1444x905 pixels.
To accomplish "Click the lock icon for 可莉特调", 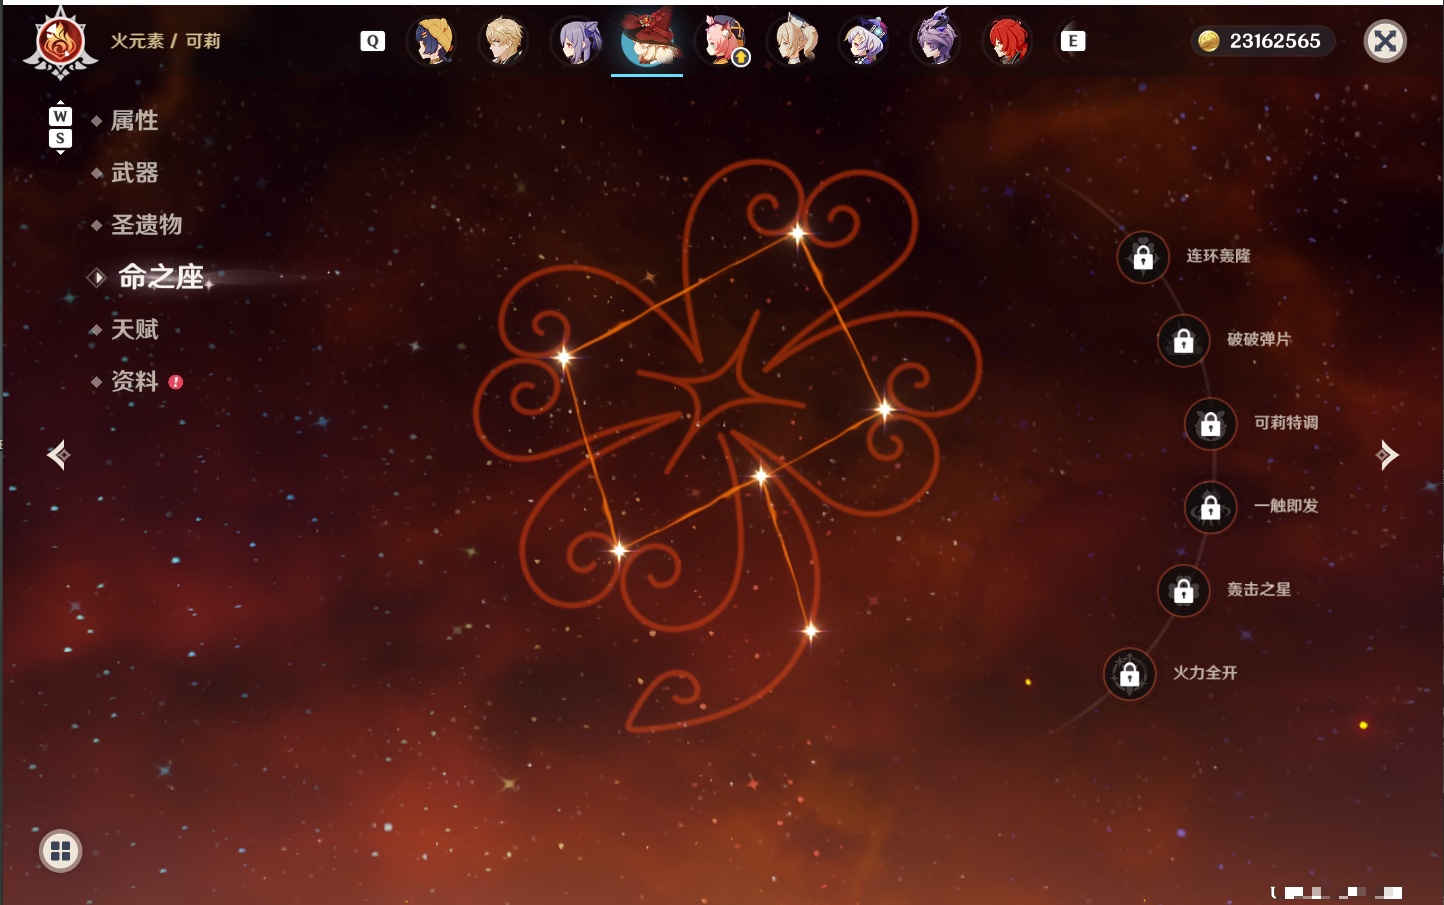I will (x=1210, y=424).
